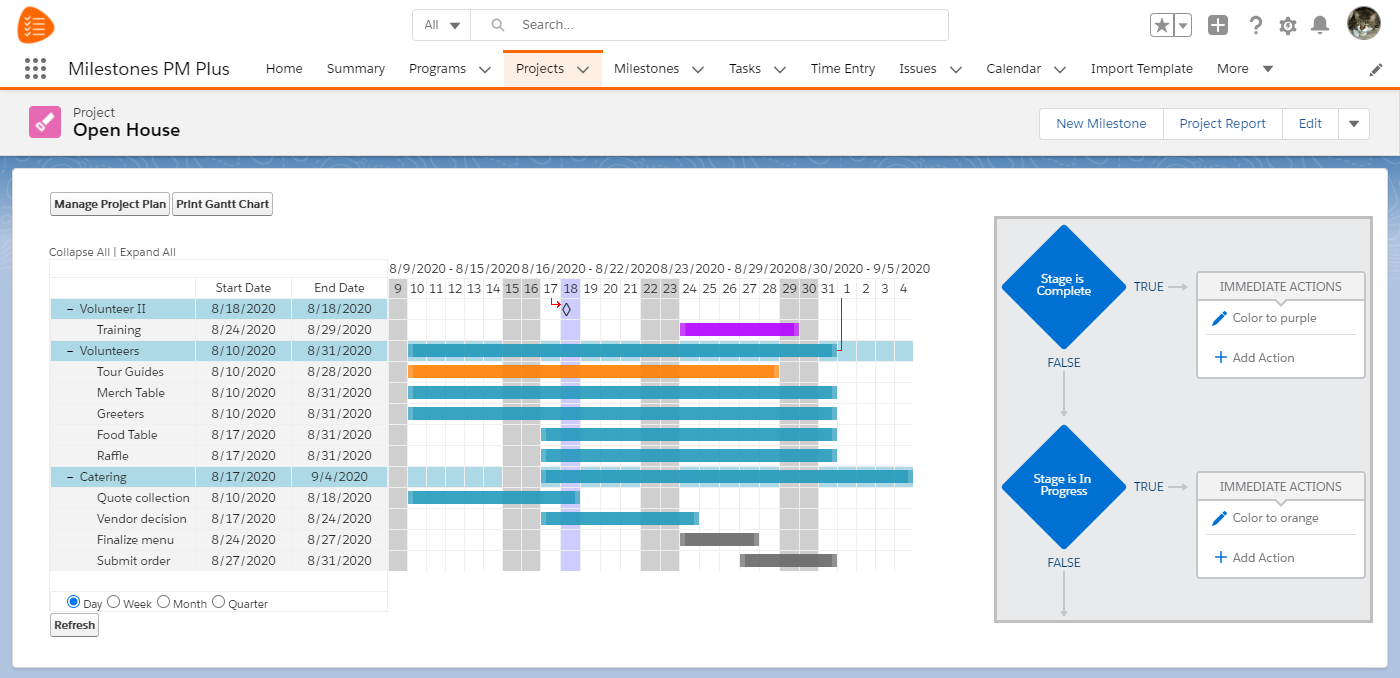Click the Manage Project Plan button
1400x678 pixels.
click(109, 203)
